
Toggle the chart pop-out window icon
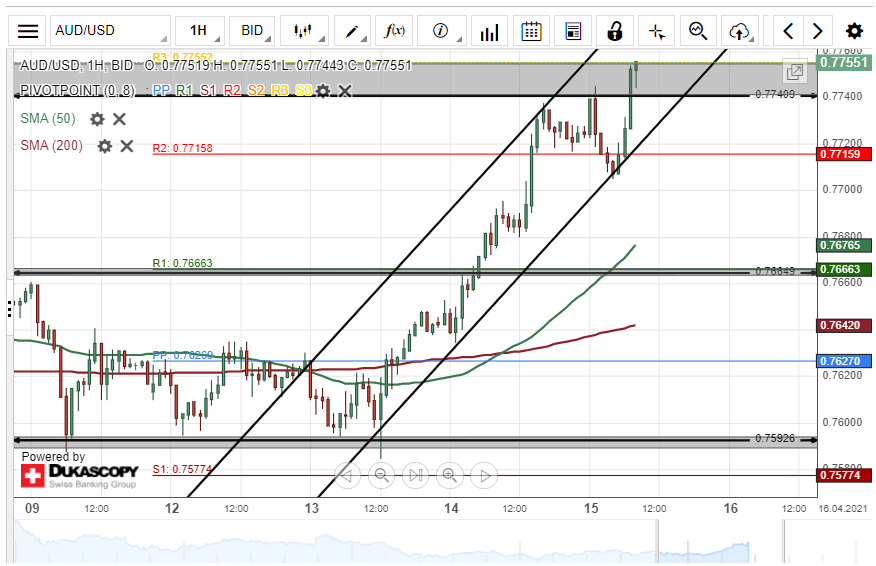tap(795, 72)
